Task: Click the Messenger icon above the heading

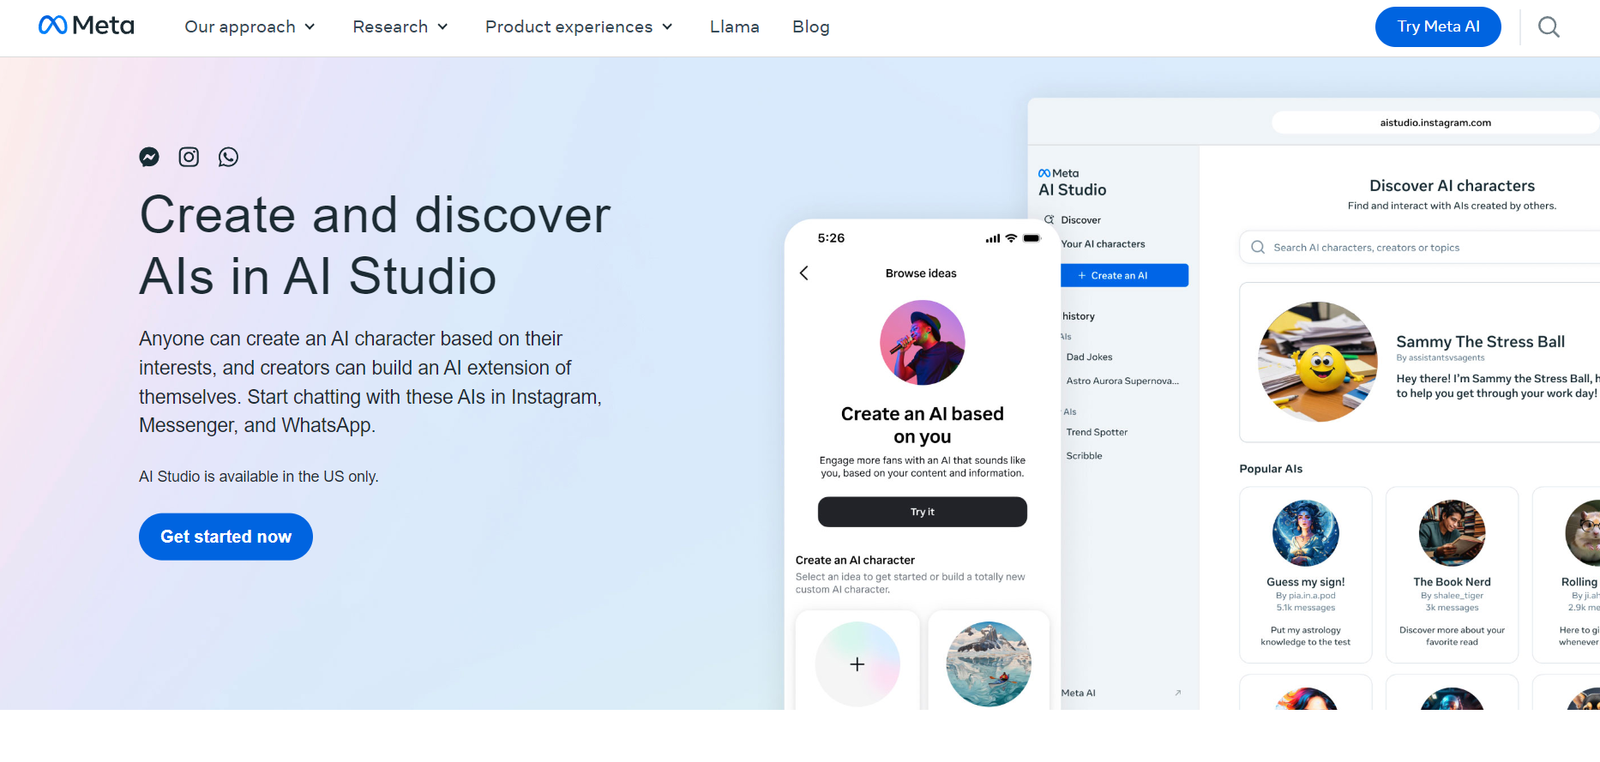Action: [x=149, y=157]
